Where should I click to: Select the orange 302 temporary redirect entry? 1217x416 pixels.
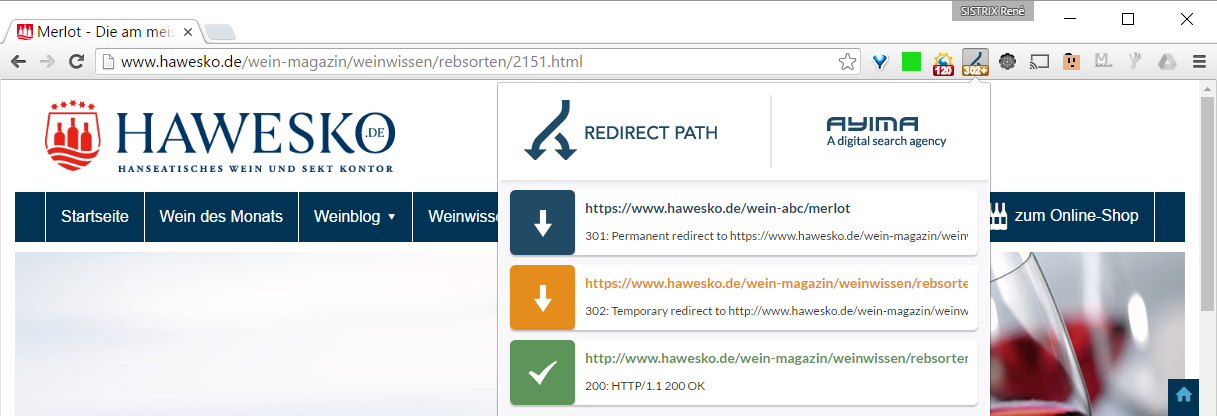[743, 297]
